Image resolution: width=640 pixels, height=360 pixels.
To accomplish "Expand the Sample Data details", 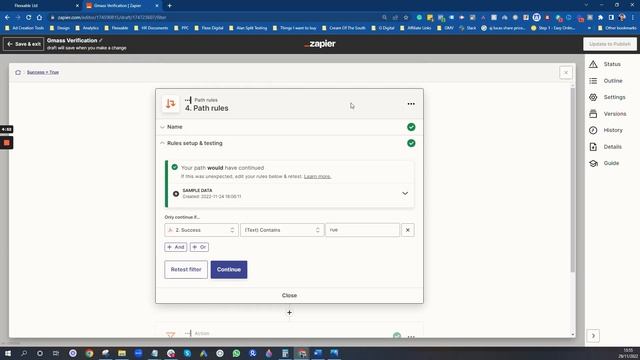I will (x=405, y=193).
